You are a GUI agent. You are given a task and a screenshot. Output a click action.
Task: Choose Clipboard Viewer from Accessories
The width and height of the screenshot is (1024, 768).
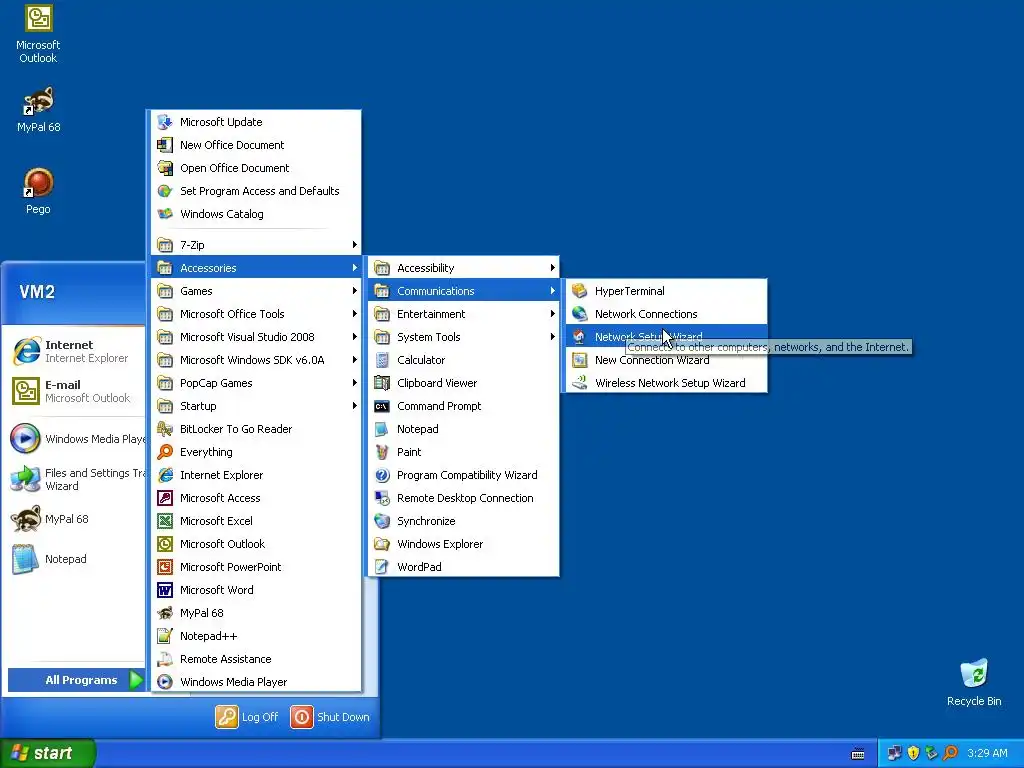point(464,383)
